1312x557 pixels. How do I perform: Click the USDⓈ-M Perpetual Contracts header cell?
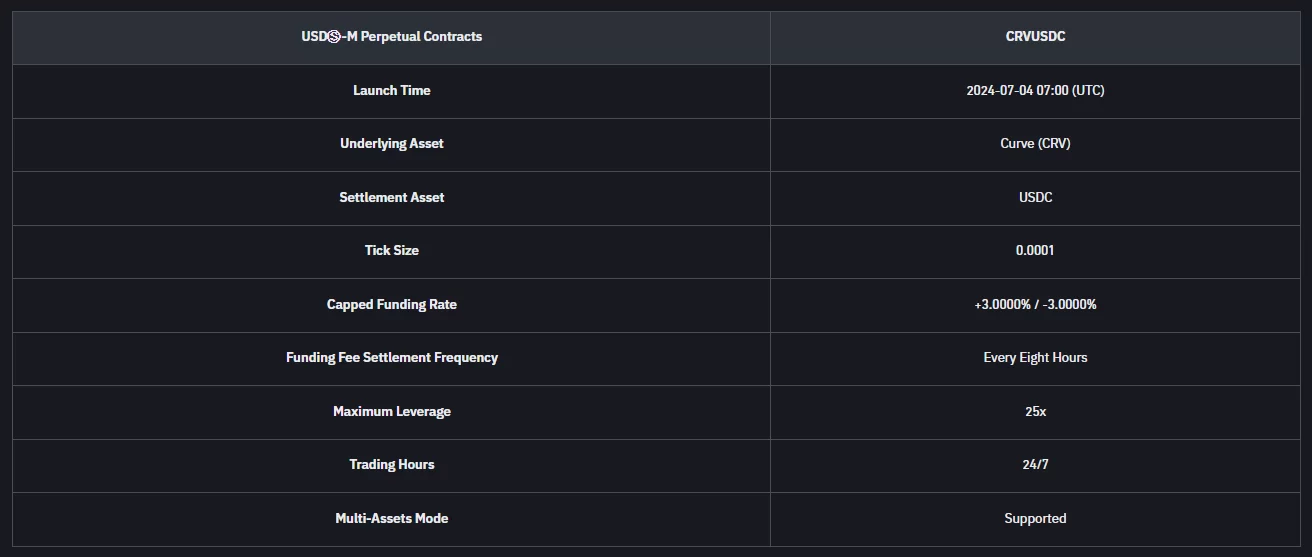[391, 37]
